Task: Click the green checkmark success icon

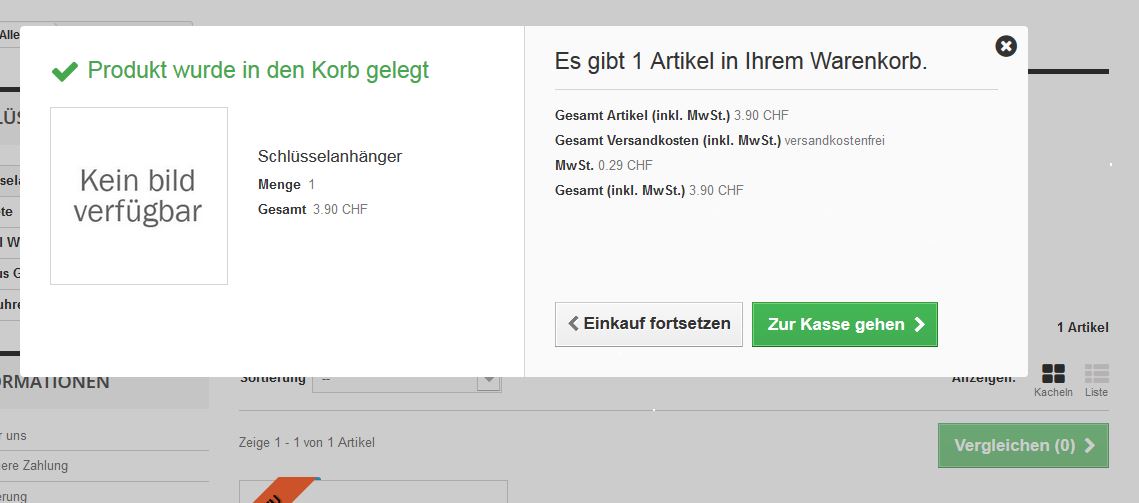Action: (65, 71)
